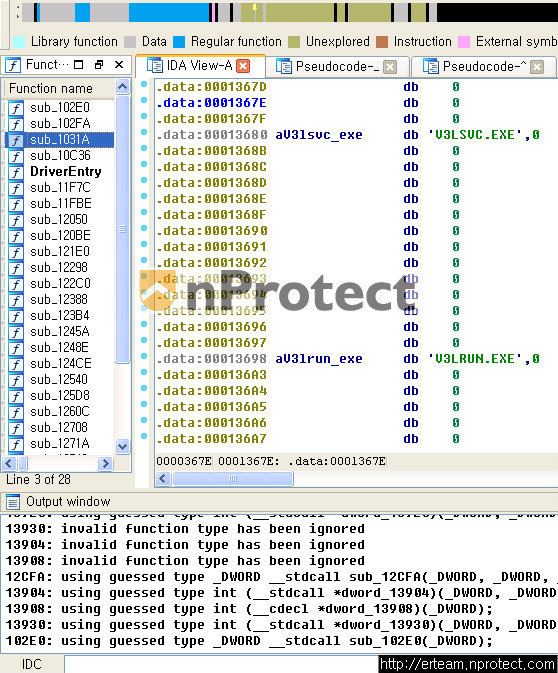Click left arrow of disassembly horizontal scrollbar
The width and height of the screenshot is (558, 673).
[x=163, y=478]
